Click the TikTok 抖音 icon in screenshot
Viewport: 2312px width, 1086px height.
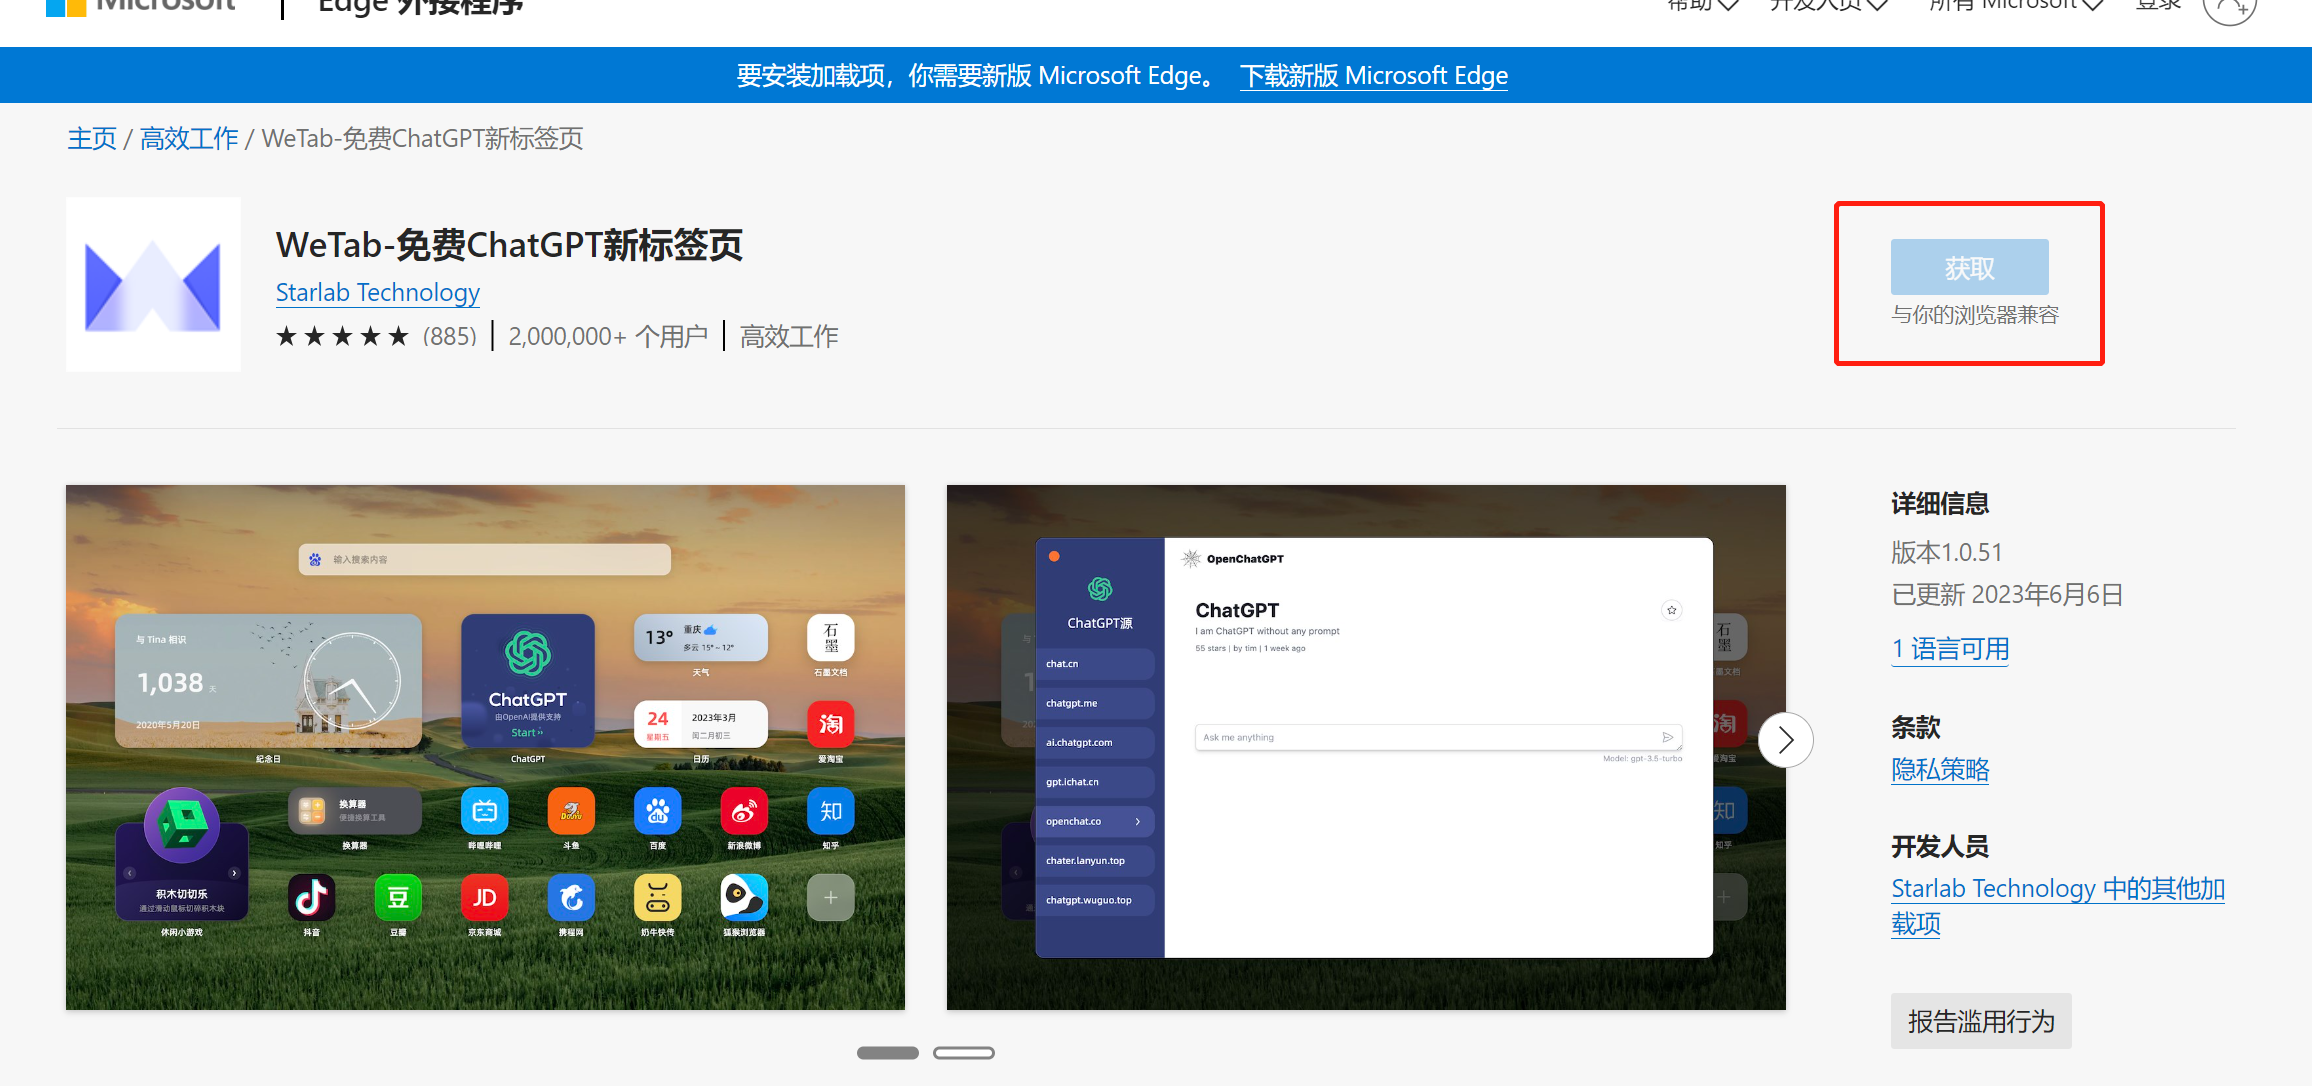coord(312,897)
